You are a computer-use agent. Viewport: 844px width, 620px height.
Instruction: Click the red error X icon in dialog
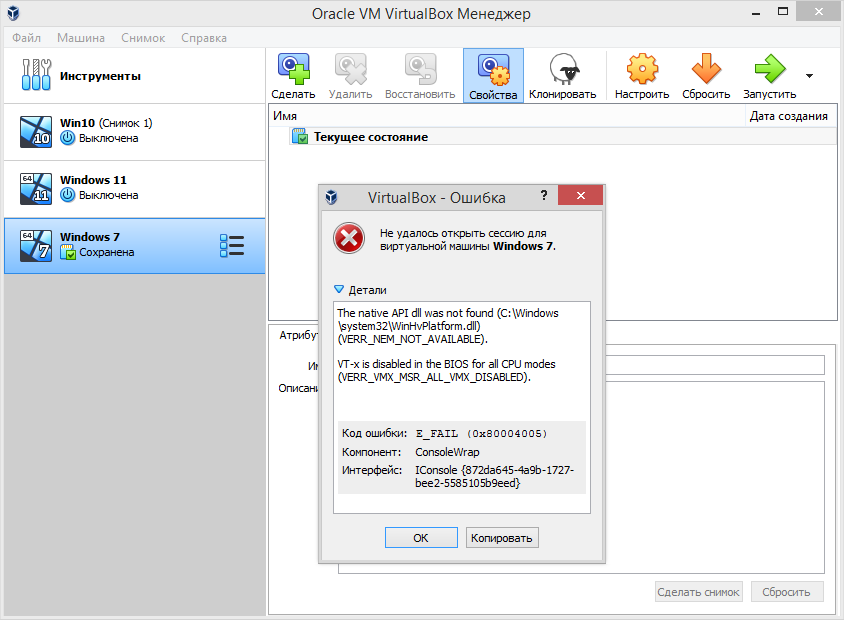click(x=349, y=238)
